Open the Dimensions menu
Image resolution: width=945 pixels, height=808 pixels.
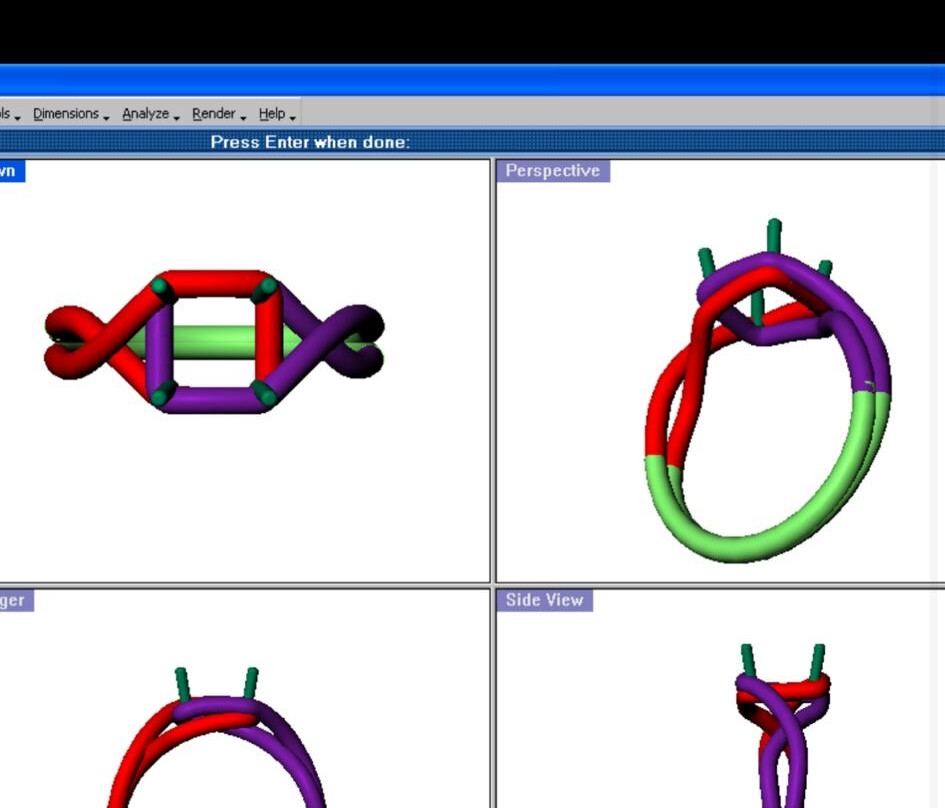(68, 114)
